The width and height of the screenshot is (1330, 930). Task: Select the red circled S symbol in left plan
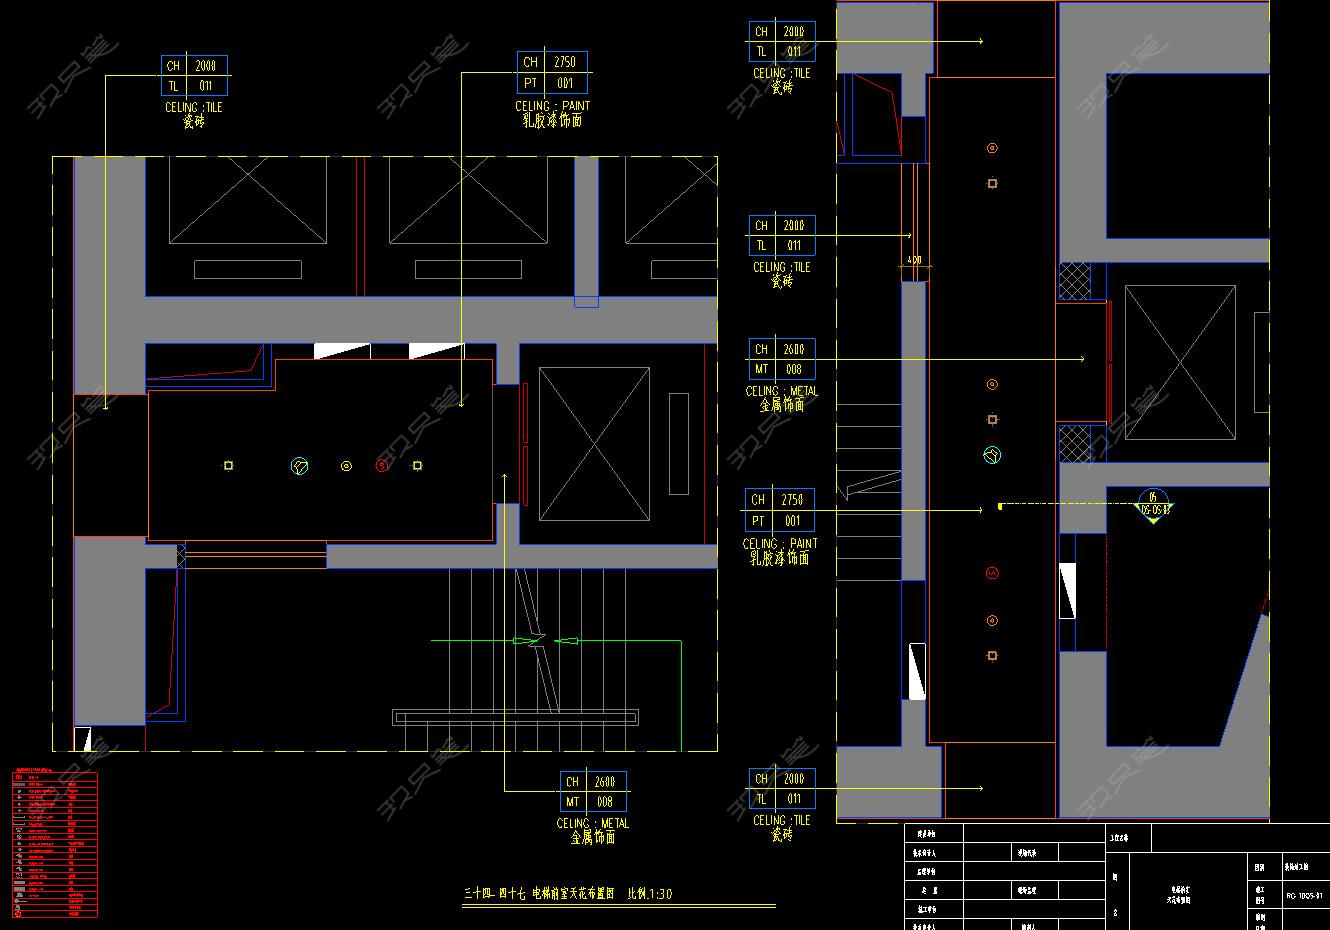pyautogui.click(x=382, y=465)
